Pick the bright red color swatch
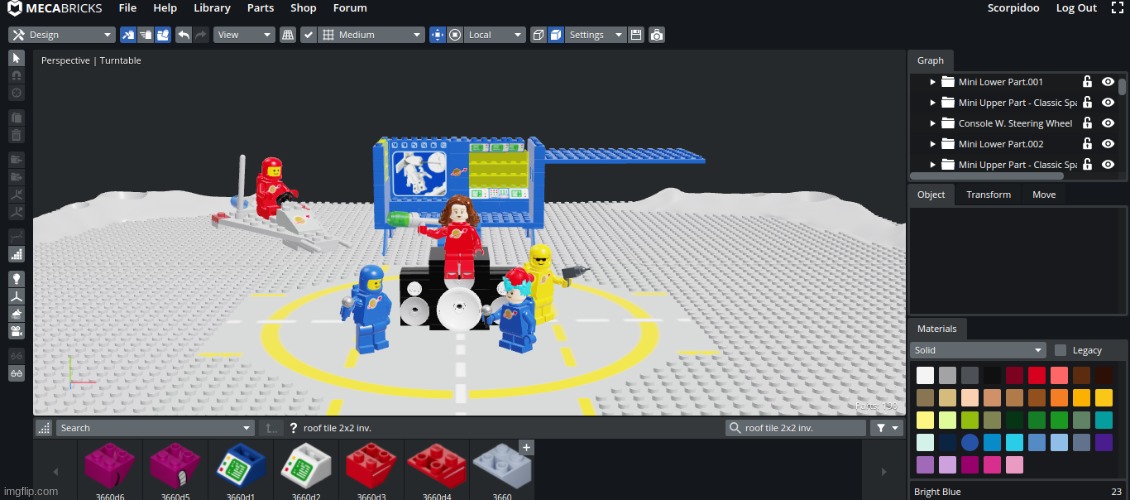This screenshot has width=1130, height=500. 1036,375
